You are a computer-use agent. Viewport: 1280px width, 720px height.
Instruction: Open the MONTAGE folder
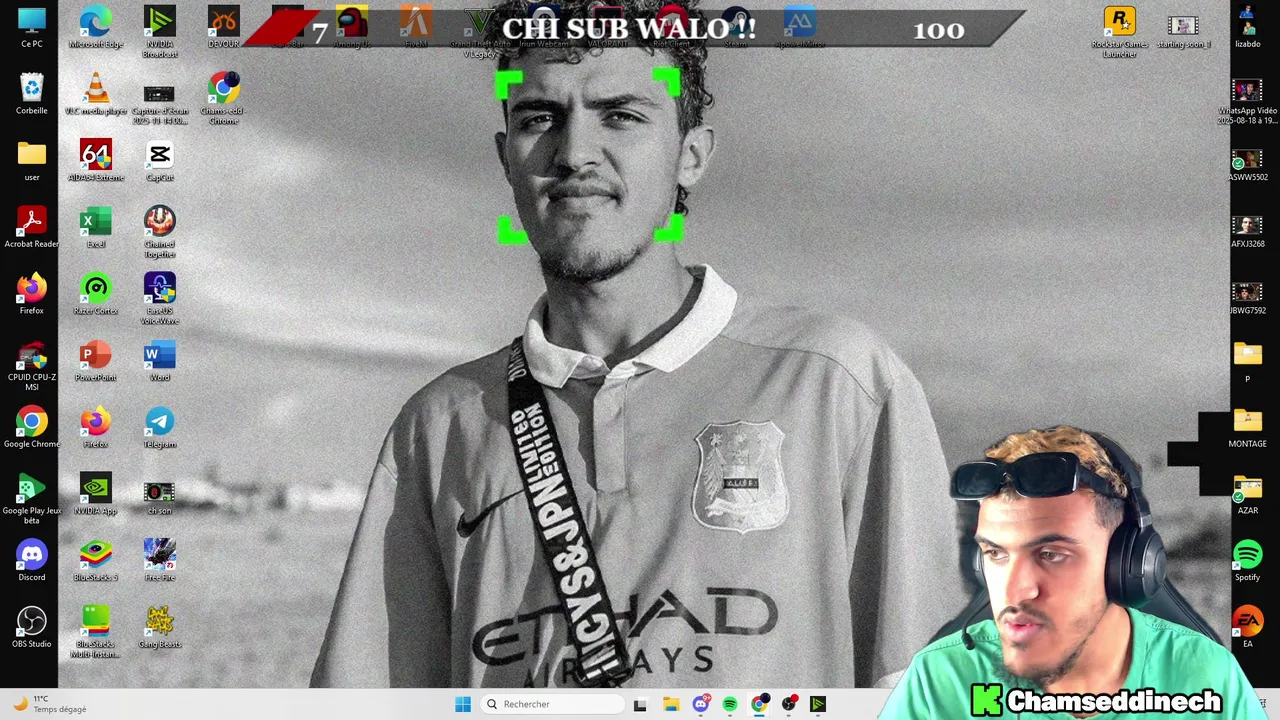[1247, 428]
